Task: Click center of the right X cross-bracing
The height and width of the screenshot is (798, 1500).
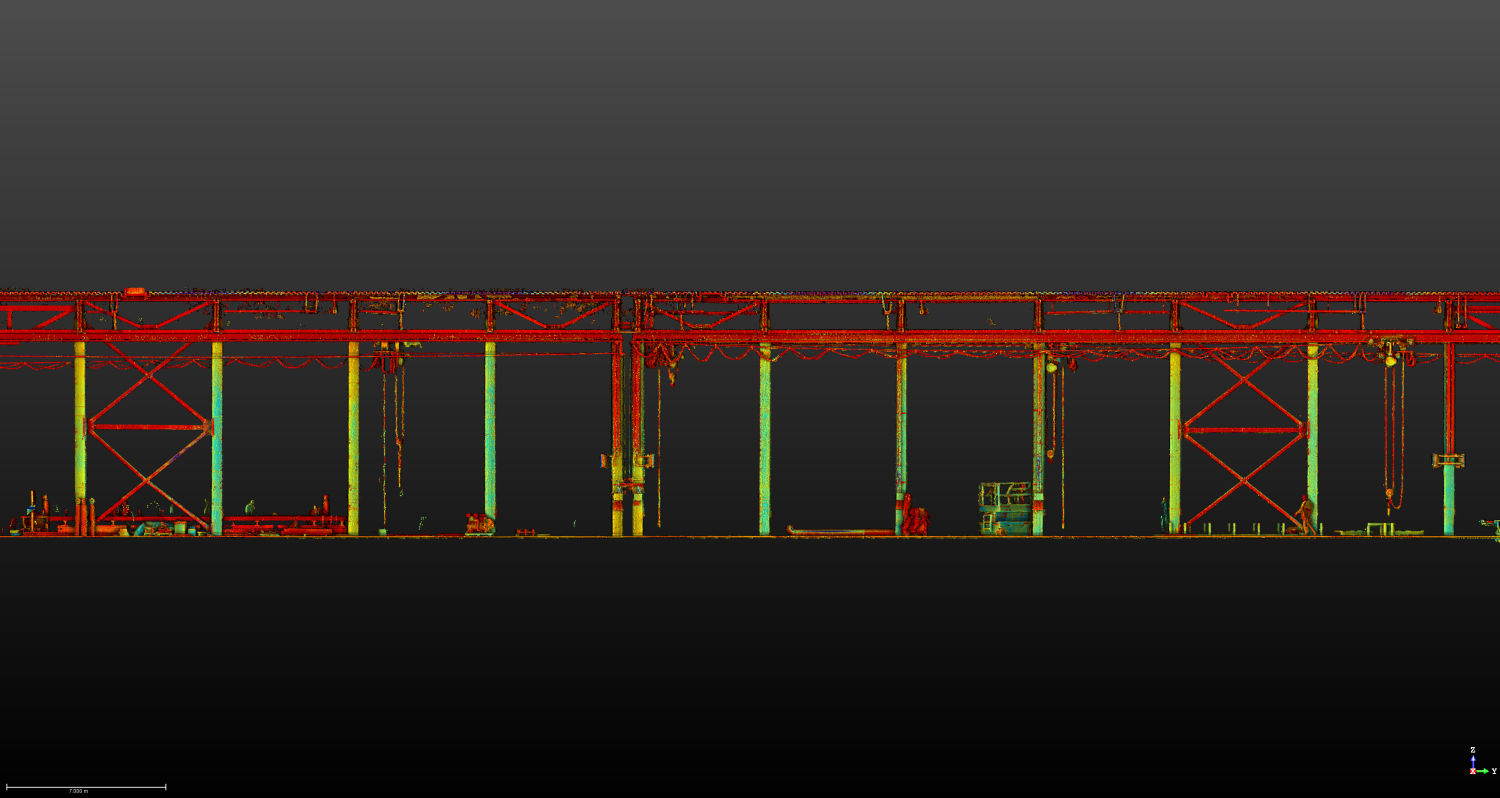Action: [x=1243, y=430]
